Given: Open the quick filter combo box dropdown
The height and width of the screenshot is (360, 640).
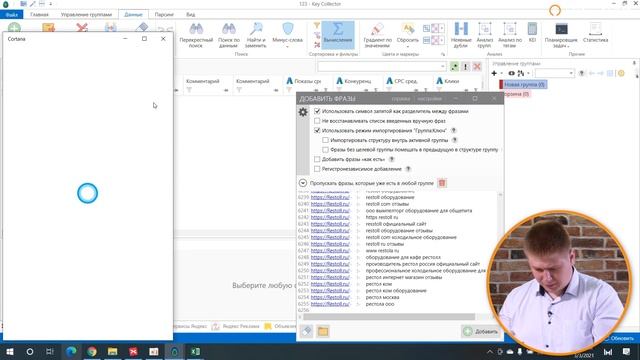Looking at the screenshot, I should click(x=443, y=67).
